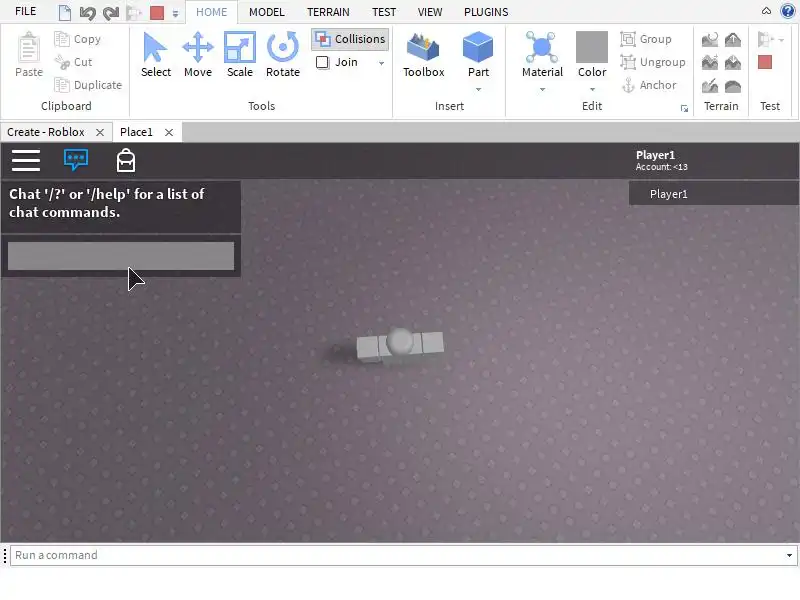Click the Cut button

click(x=73, y=62)
